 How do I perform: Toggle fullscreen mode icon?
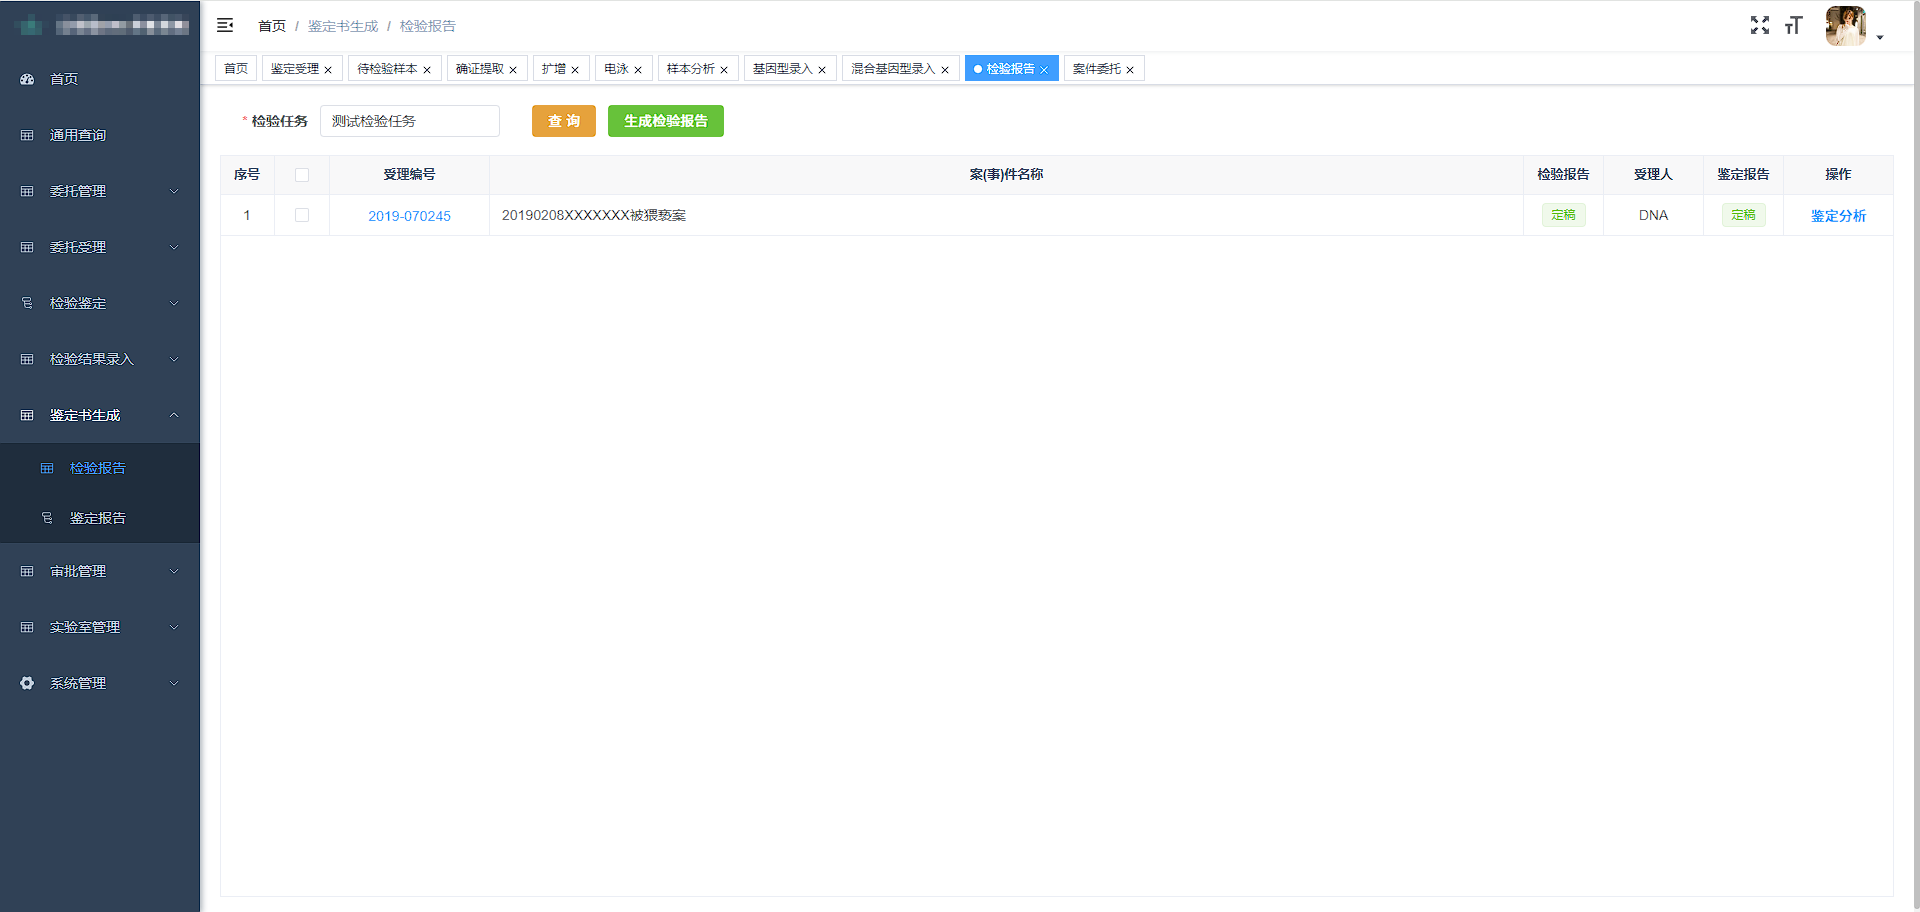[1759, 25]
